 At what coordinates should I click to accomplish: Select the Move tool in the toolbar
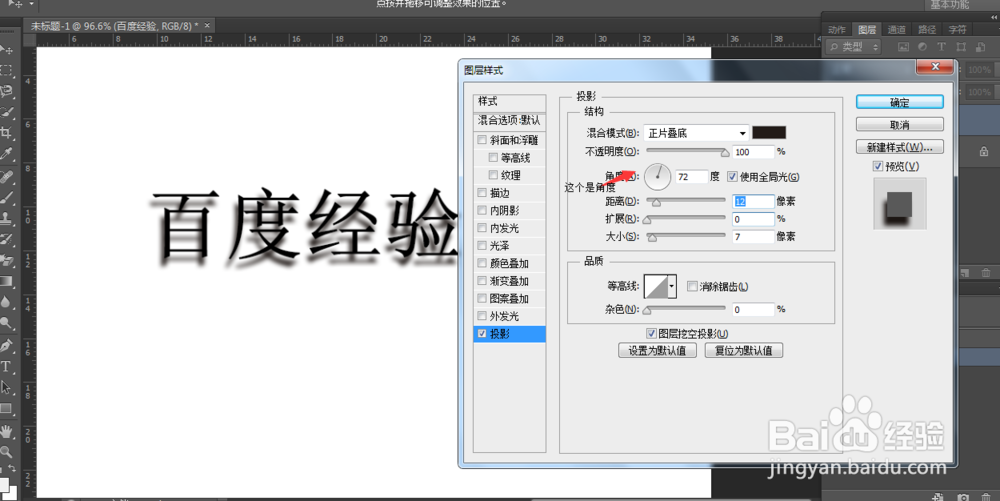point(6,50)
